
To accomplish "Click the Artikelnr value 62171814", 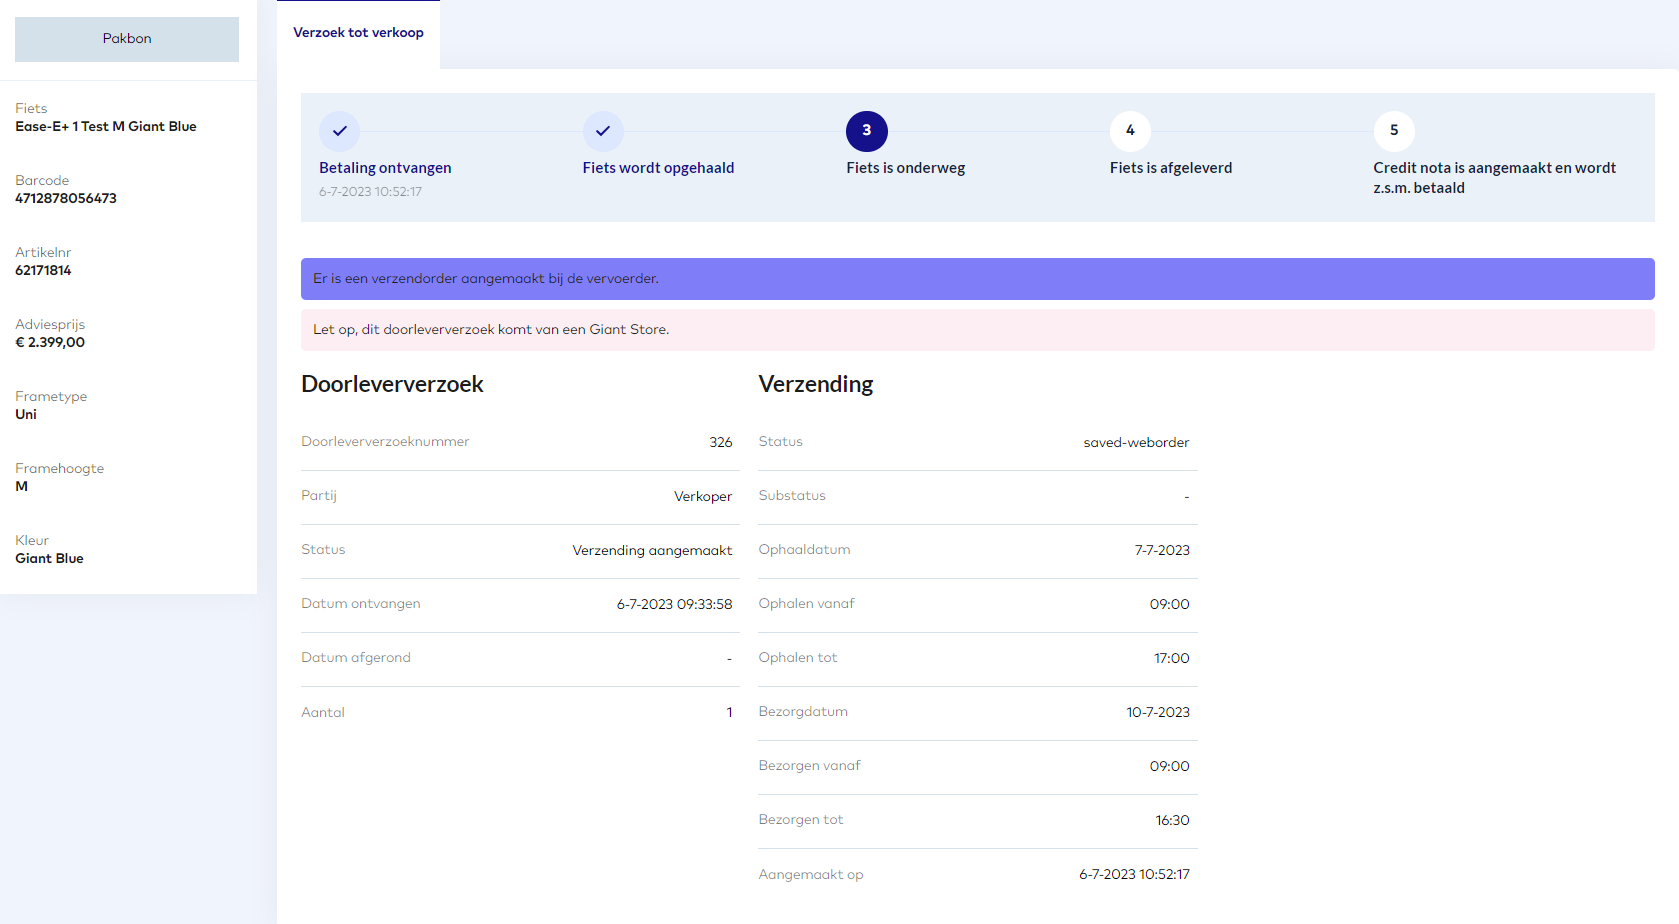I will coord(43,271).
